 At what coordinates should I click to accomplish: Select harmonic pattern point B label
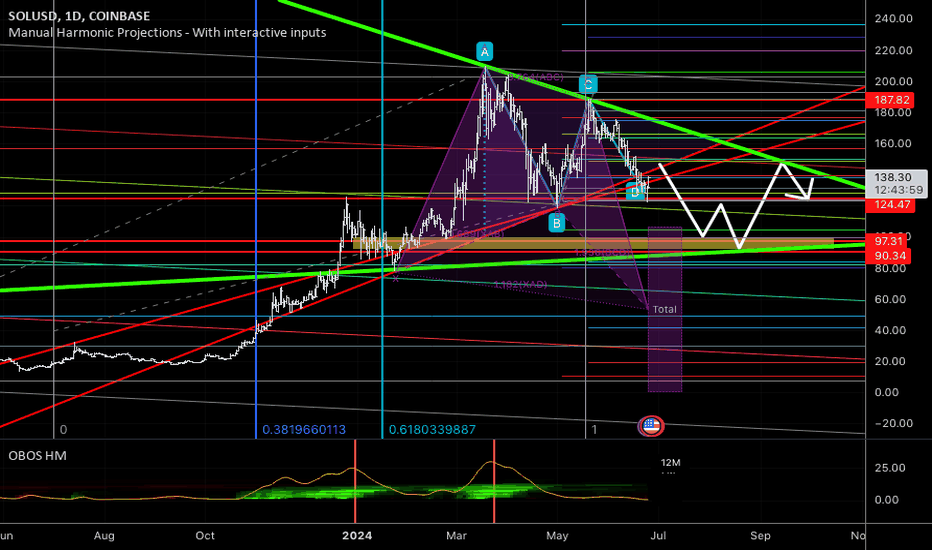coord(556,224)
